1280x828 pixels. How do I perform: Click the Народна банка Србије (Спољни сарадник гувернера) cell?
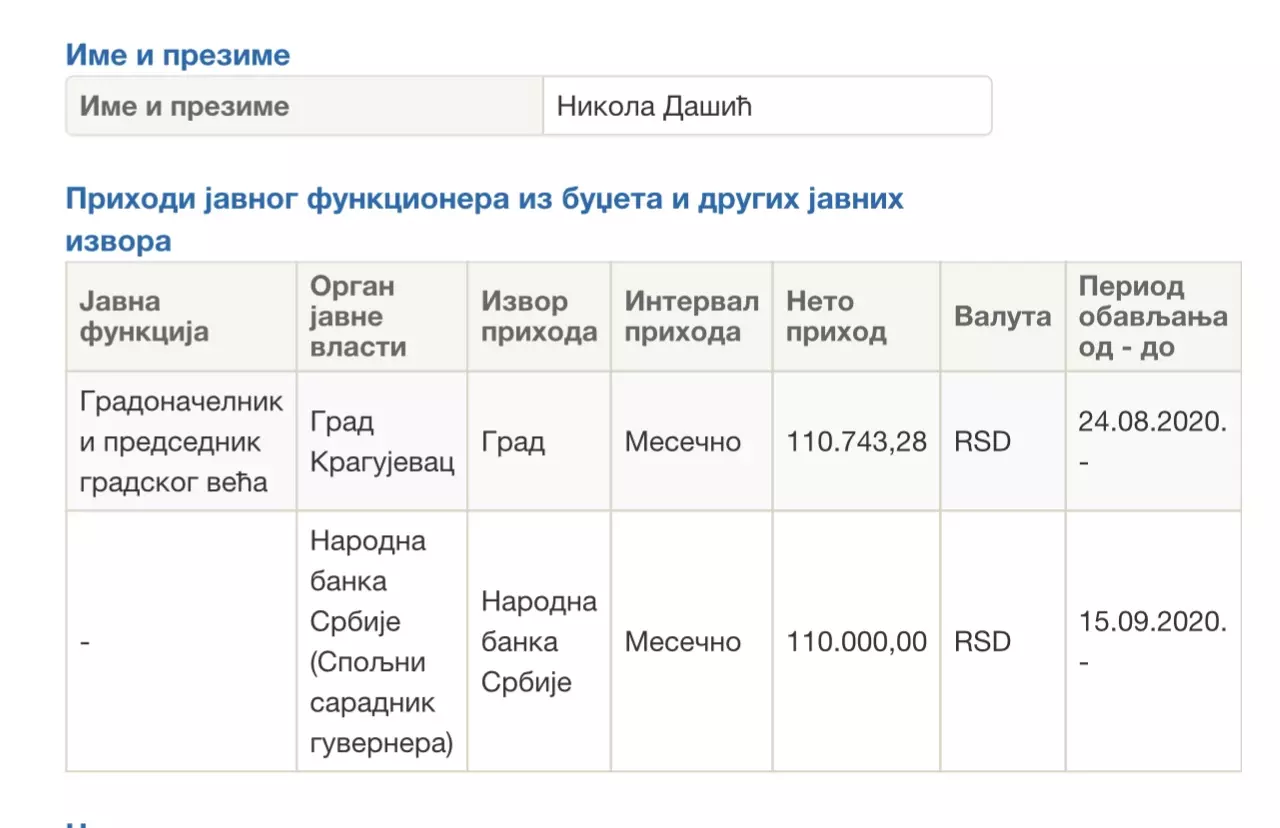coord(381,641)
